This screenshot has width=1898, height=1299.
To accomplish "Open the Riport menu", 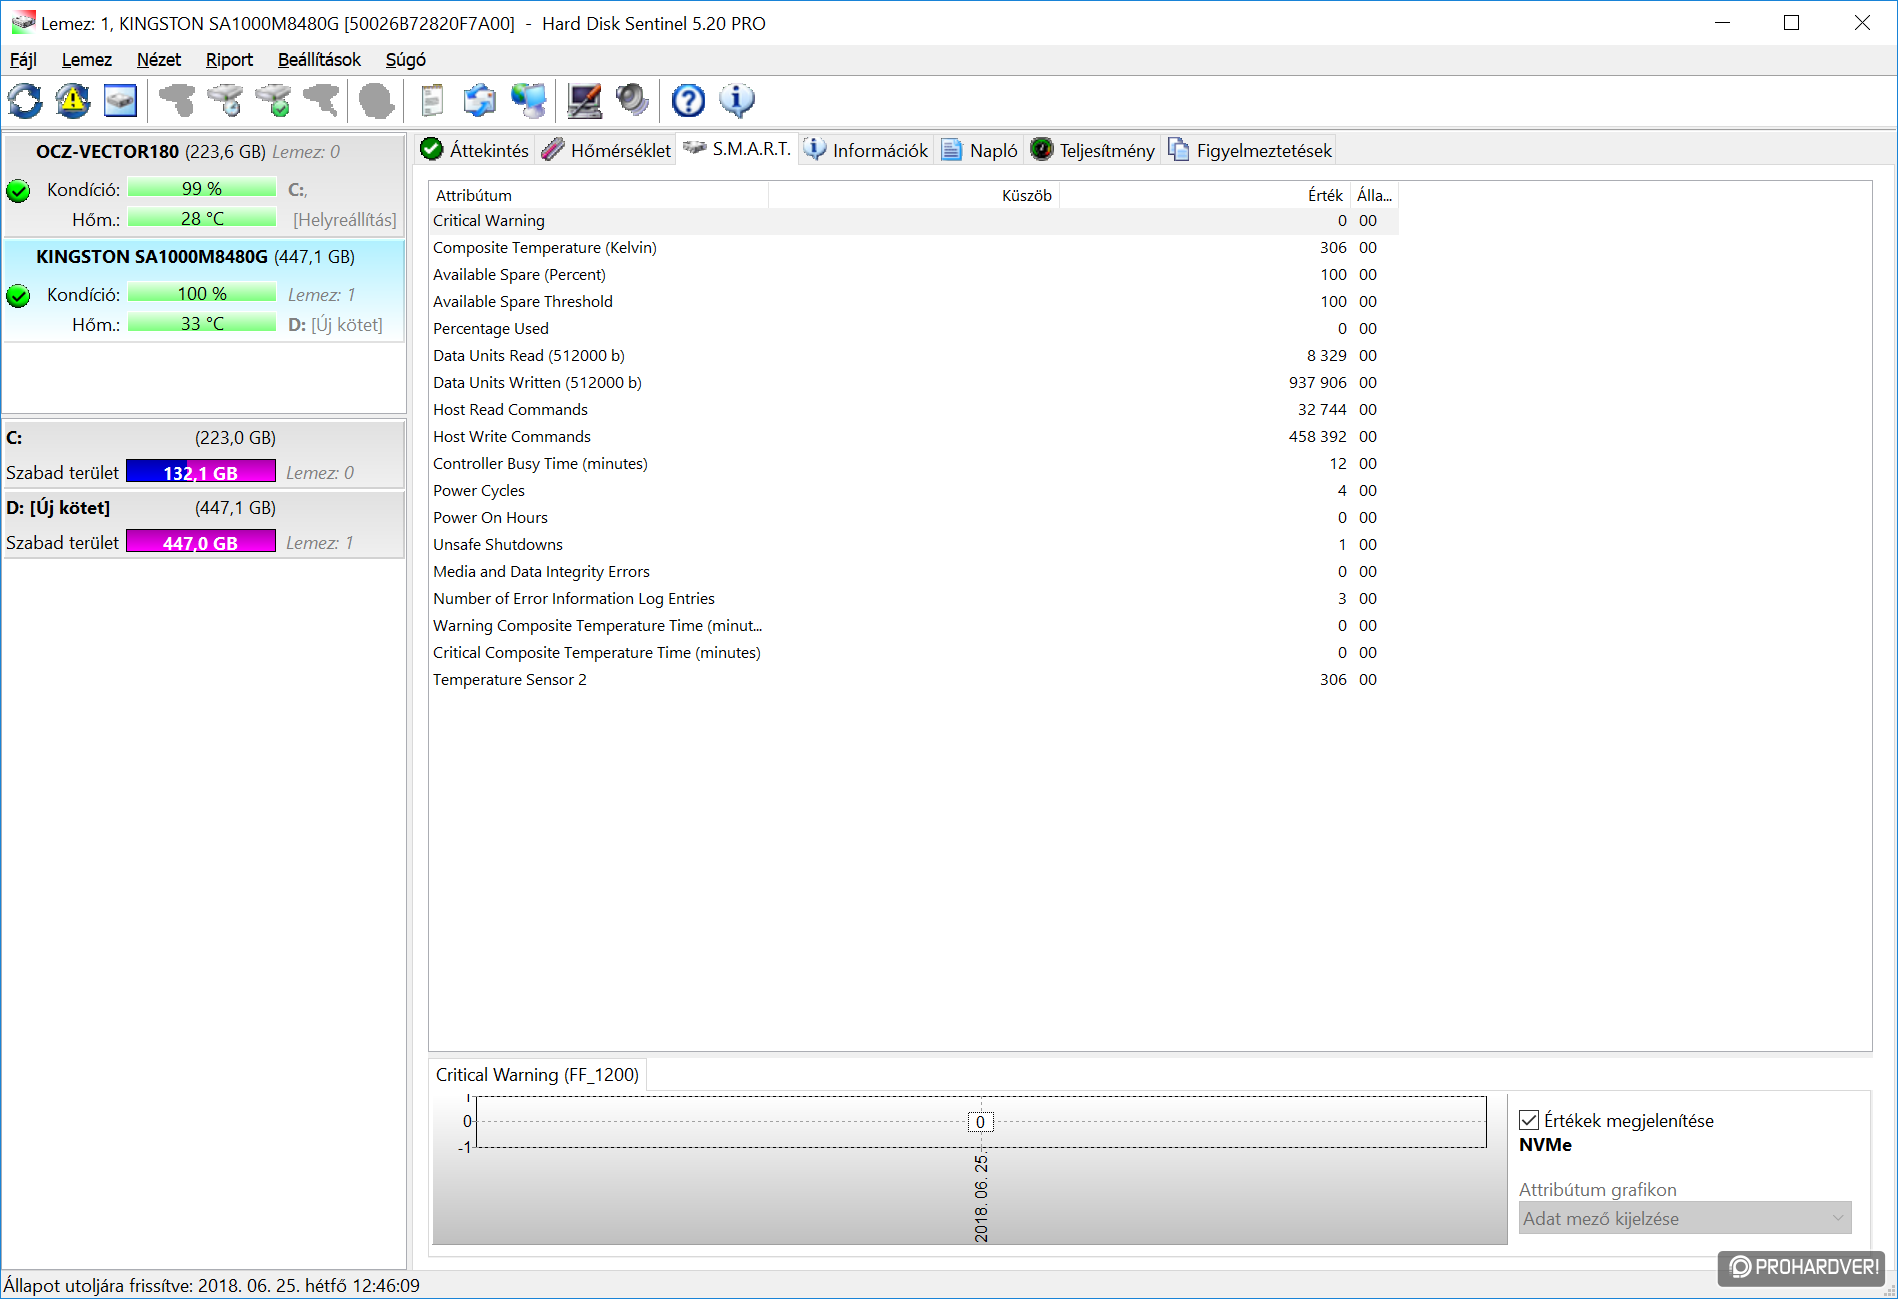I will click(x=229, y=60).
